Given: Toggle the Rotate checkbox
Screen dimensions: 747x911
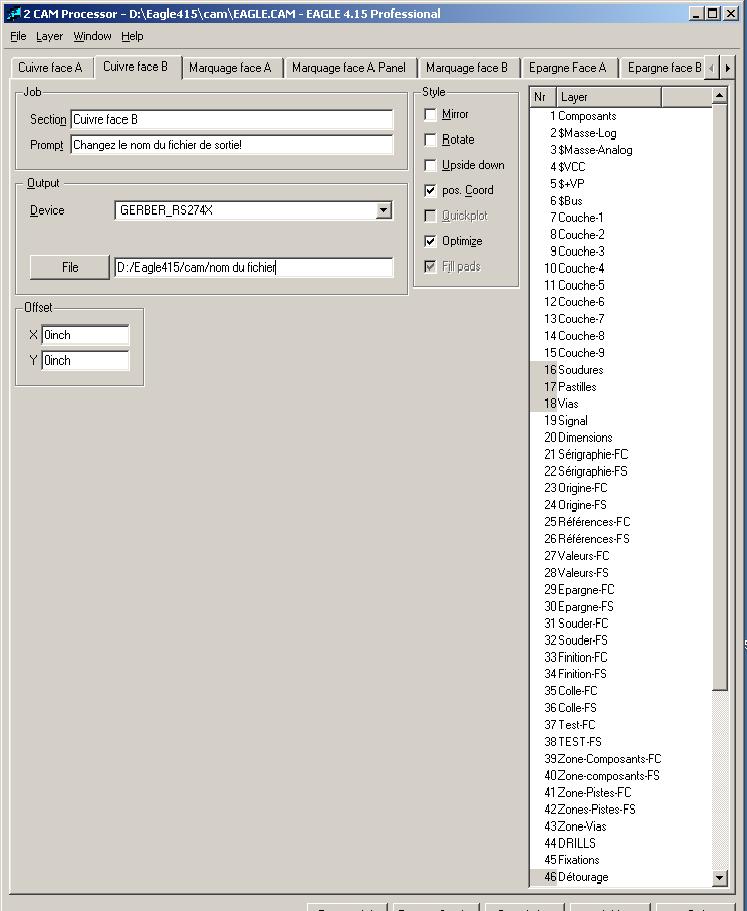Looking at the screenshot, I should click(431, 140).
